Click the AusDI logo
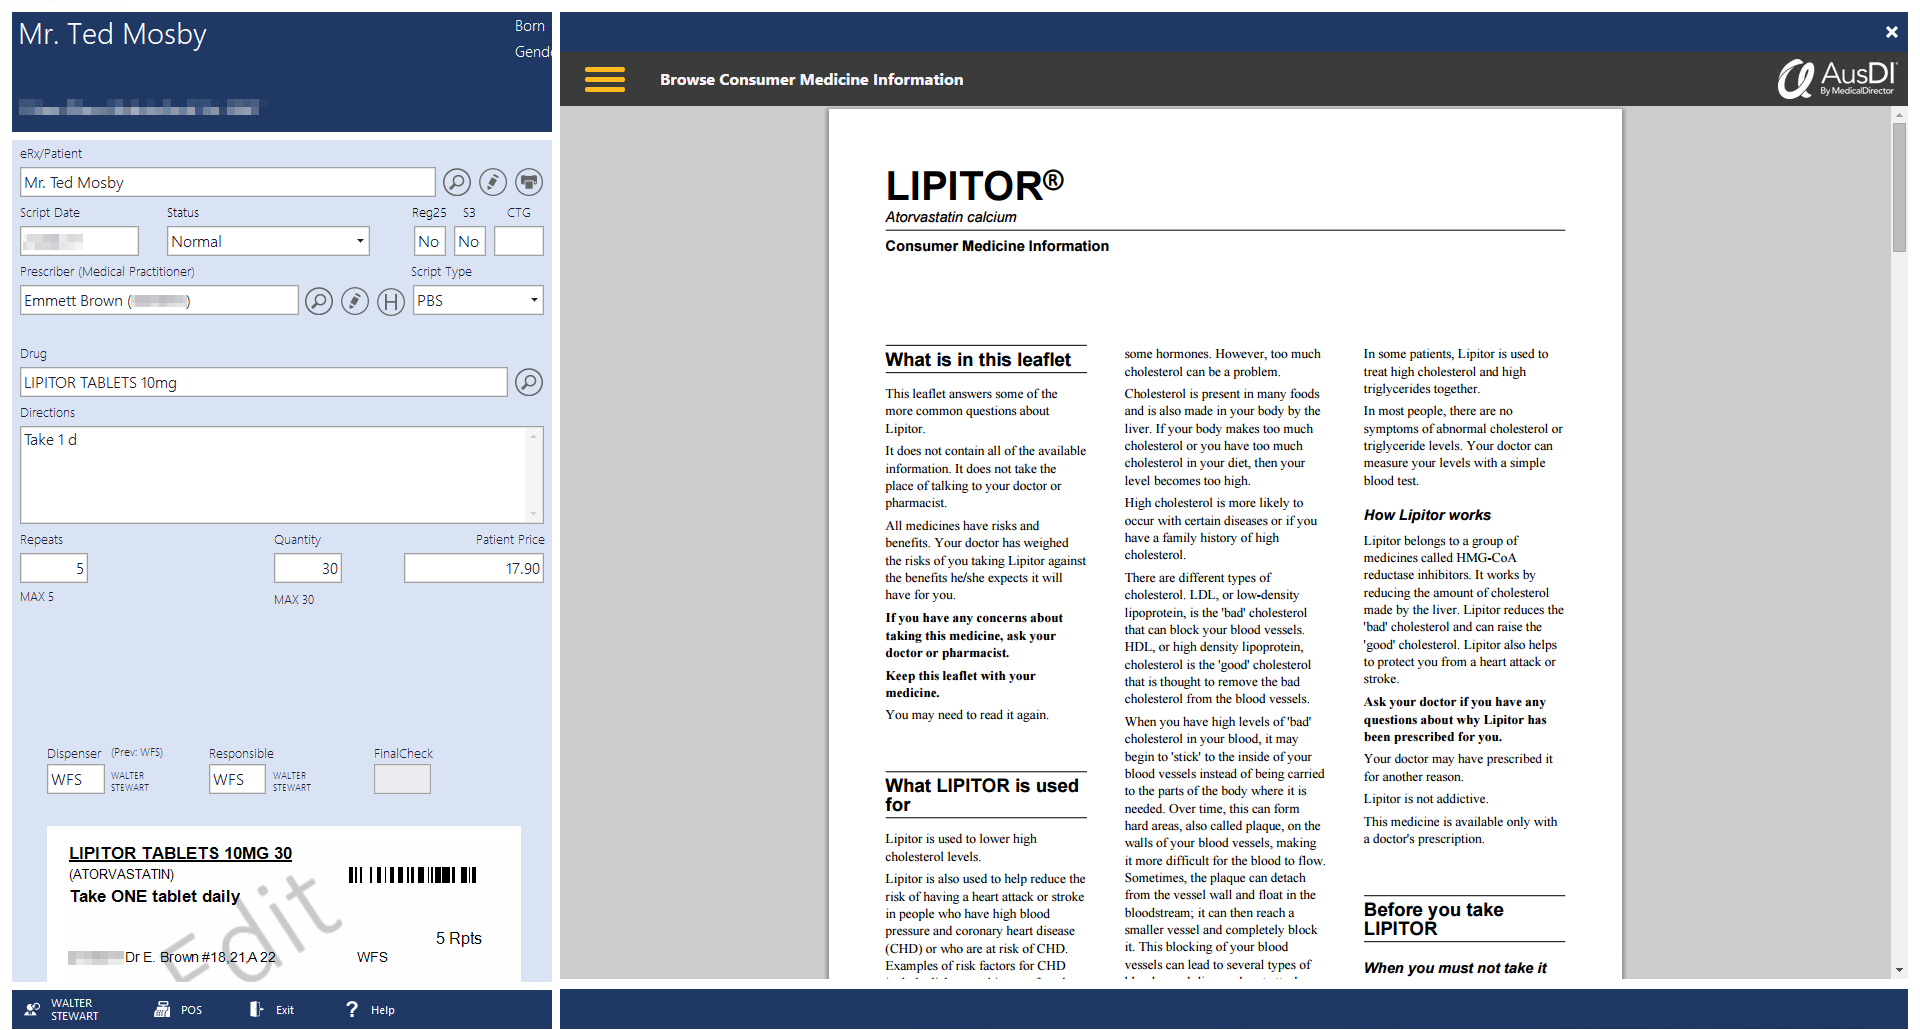Screen dimensions: 1920x1030 tap(1837, 79)
